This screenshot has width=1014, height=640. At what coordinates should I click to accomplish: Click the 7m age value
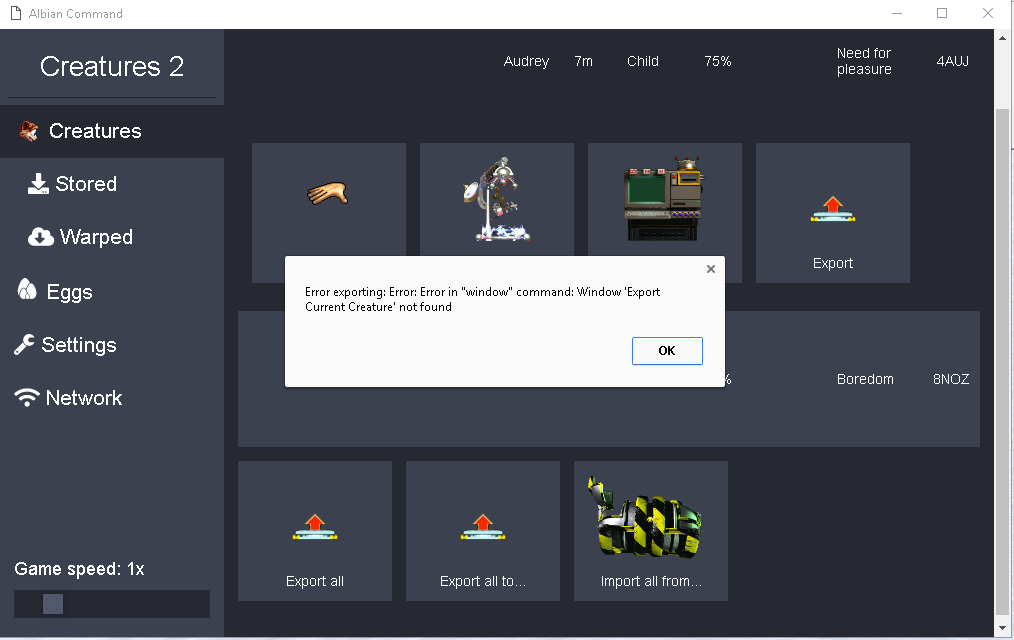click(583, 61)
